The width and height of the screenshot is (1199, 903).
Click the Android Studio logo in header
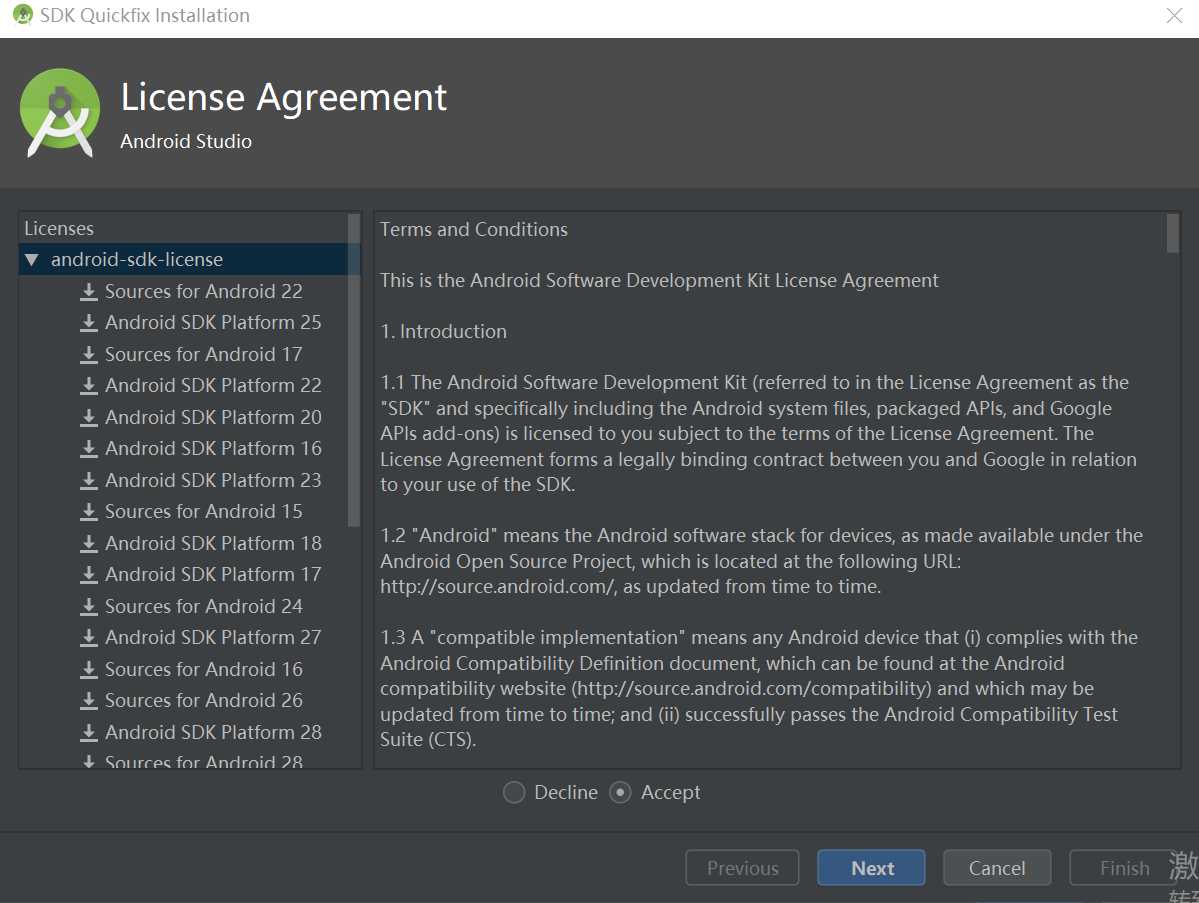coord(60,113)
